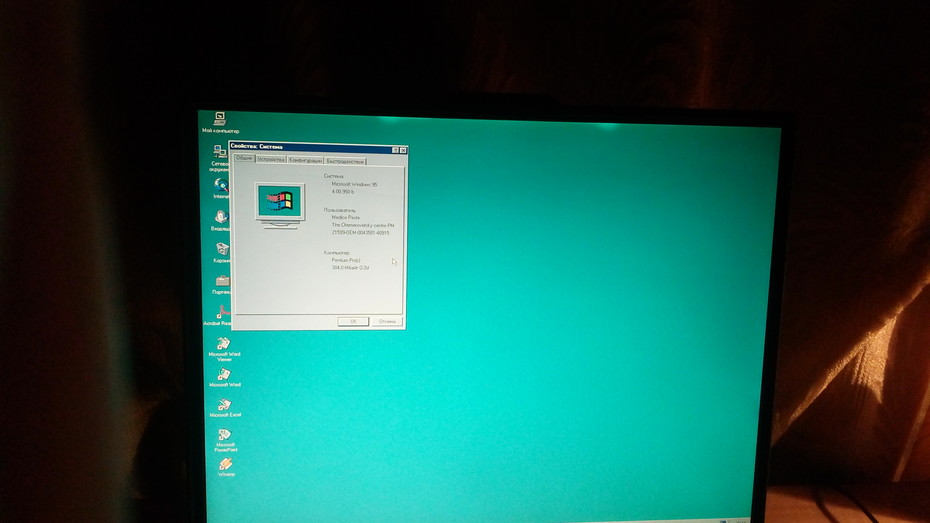This screenshot has width=930, height=523.
Task: Click the Отмена cancel button
Action: [387, 321]
